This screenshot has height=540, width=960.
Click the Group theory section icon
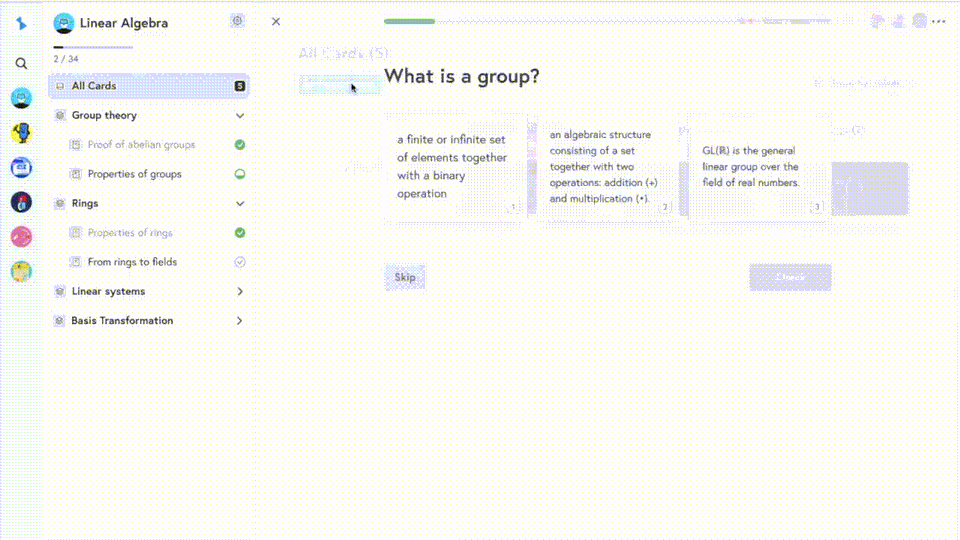pos(60,115)
